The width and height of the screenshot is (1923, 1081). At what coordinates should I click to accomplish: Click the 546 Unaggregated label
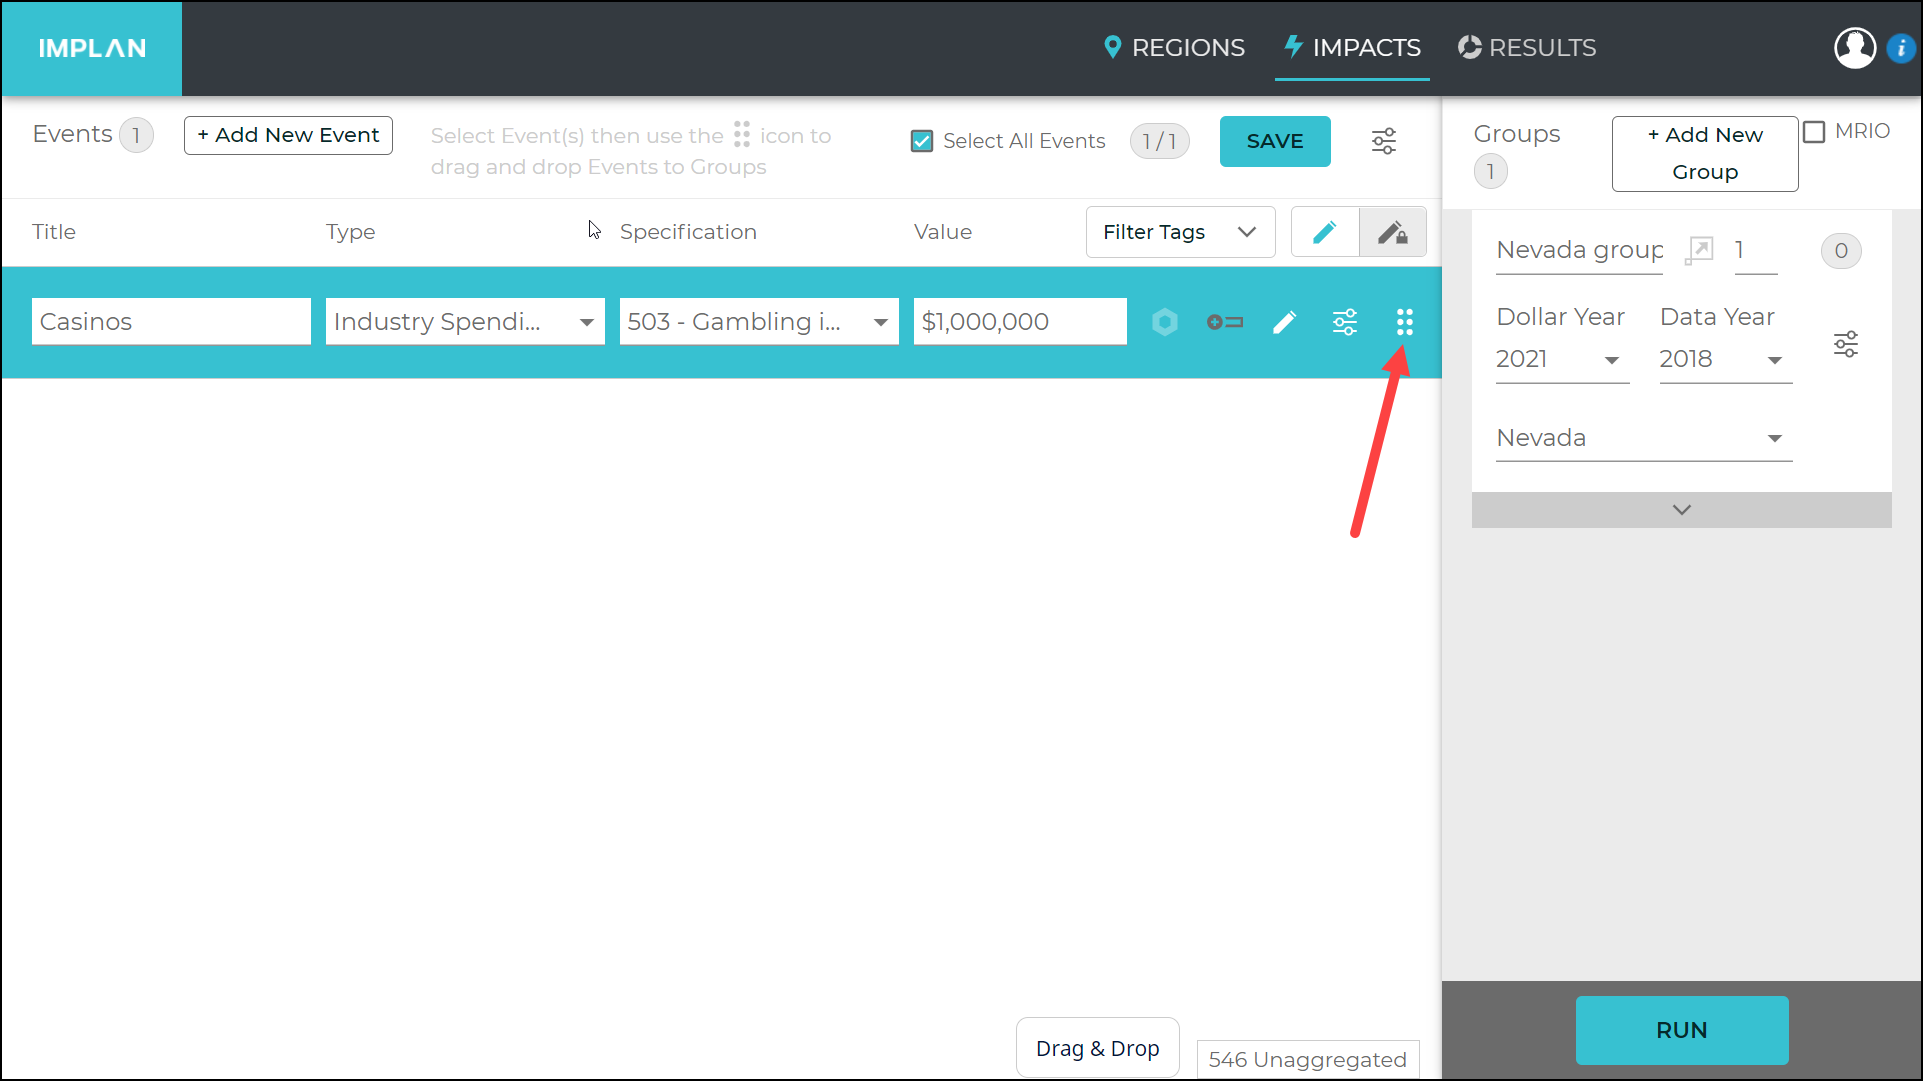tap(1308, 1059)
